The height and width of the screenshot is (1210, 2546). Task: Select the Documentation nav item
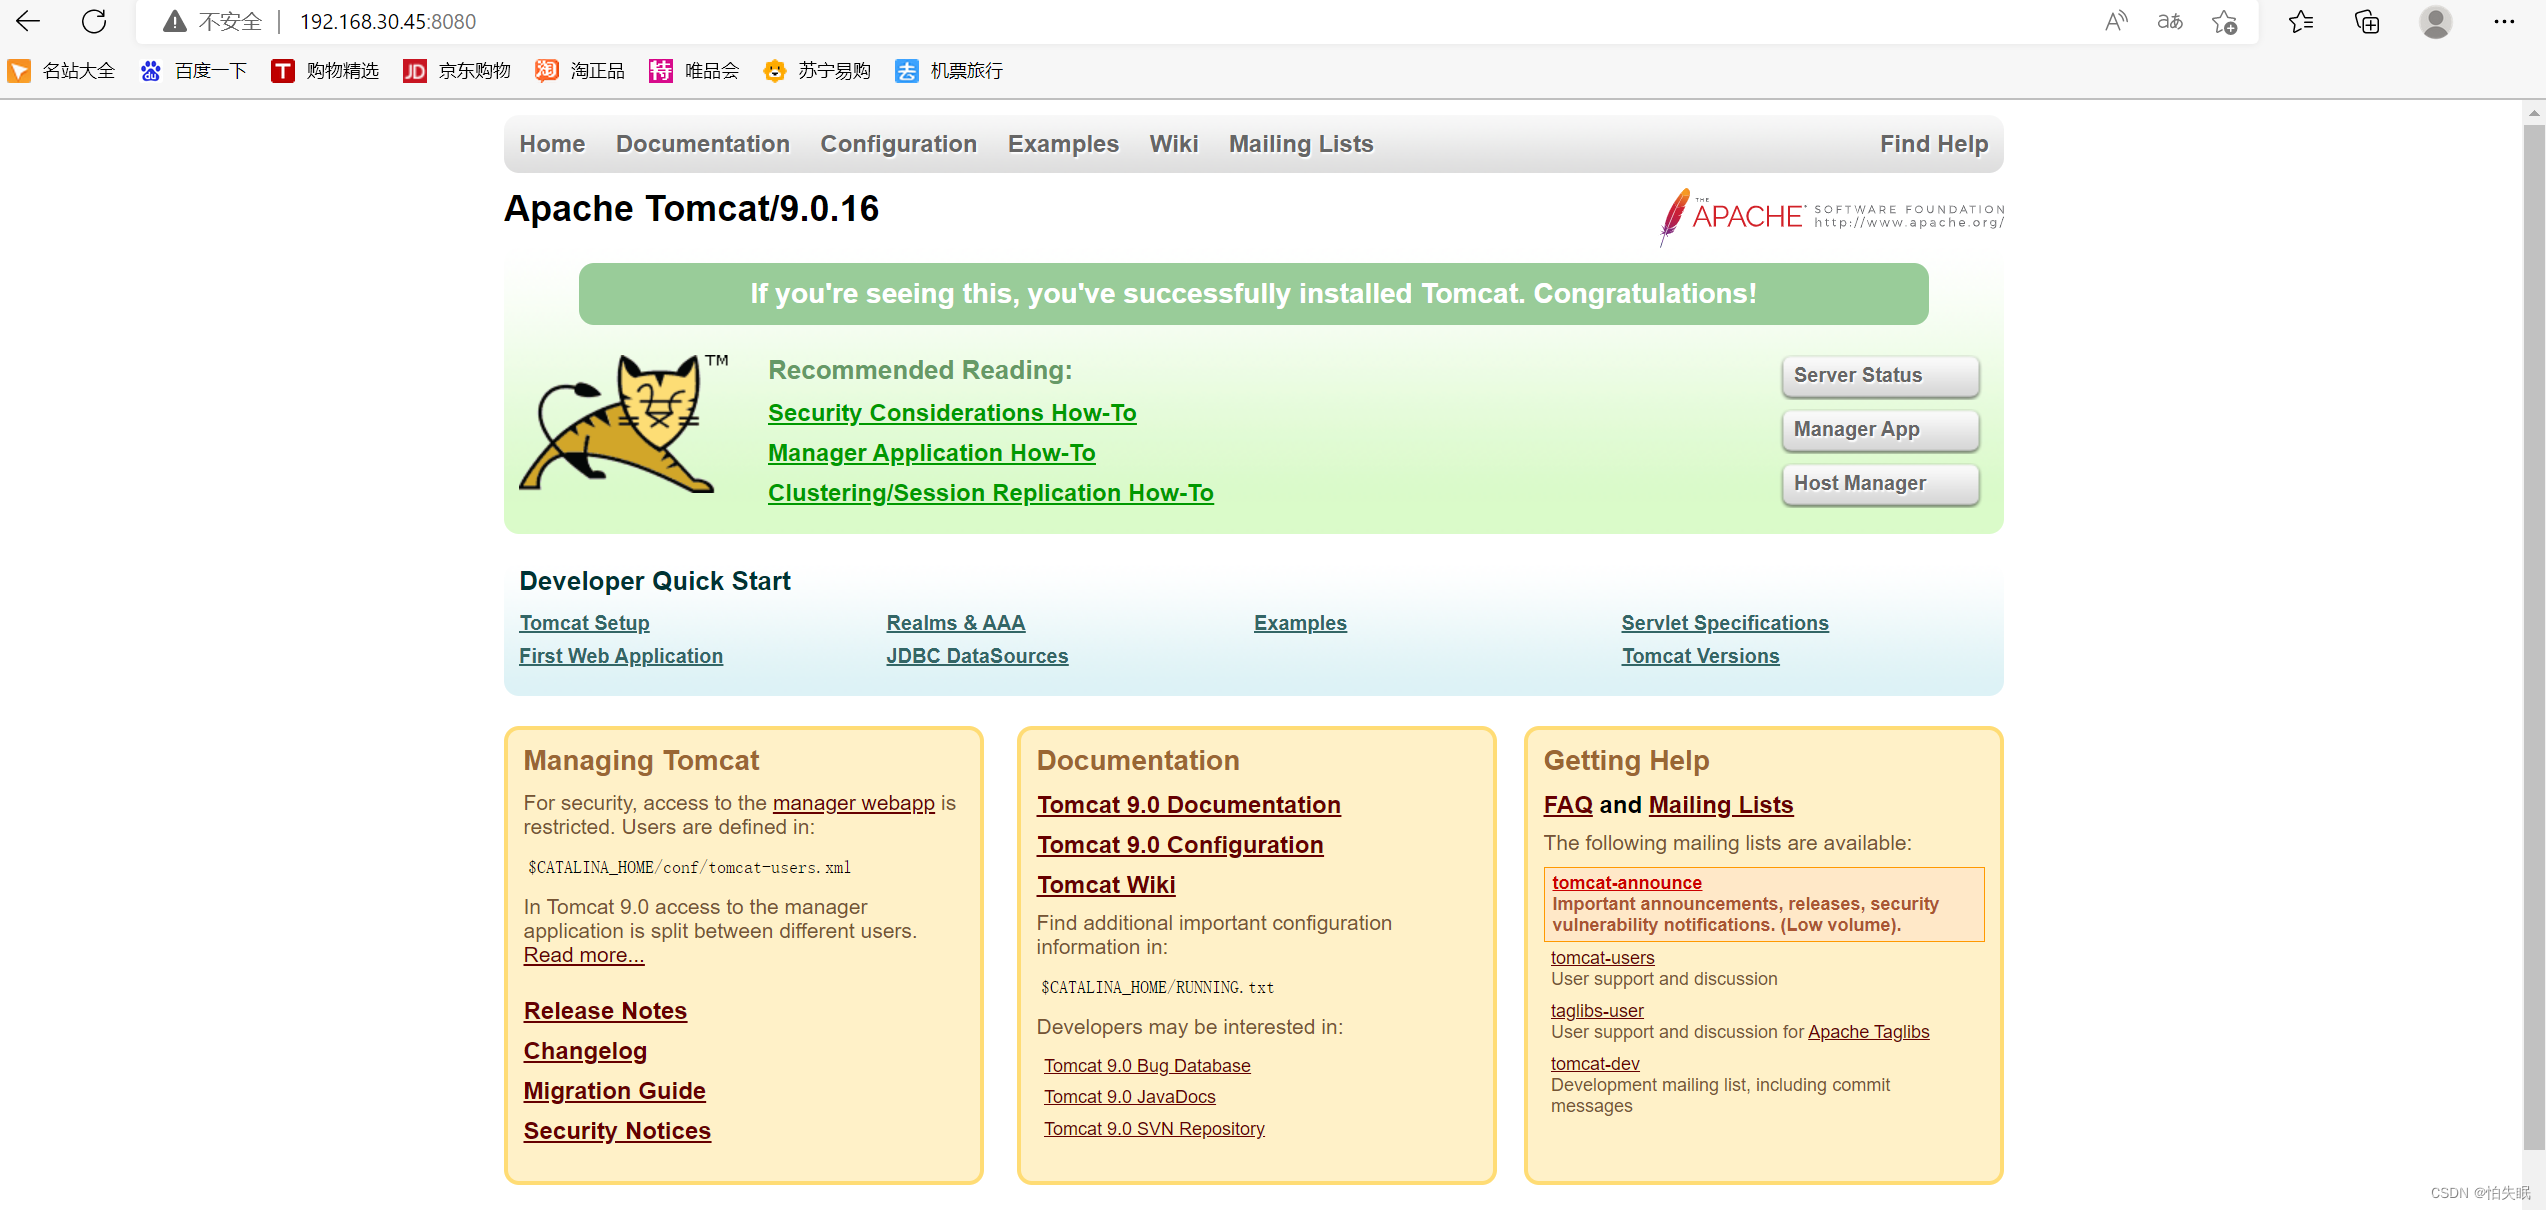(702, 144)
